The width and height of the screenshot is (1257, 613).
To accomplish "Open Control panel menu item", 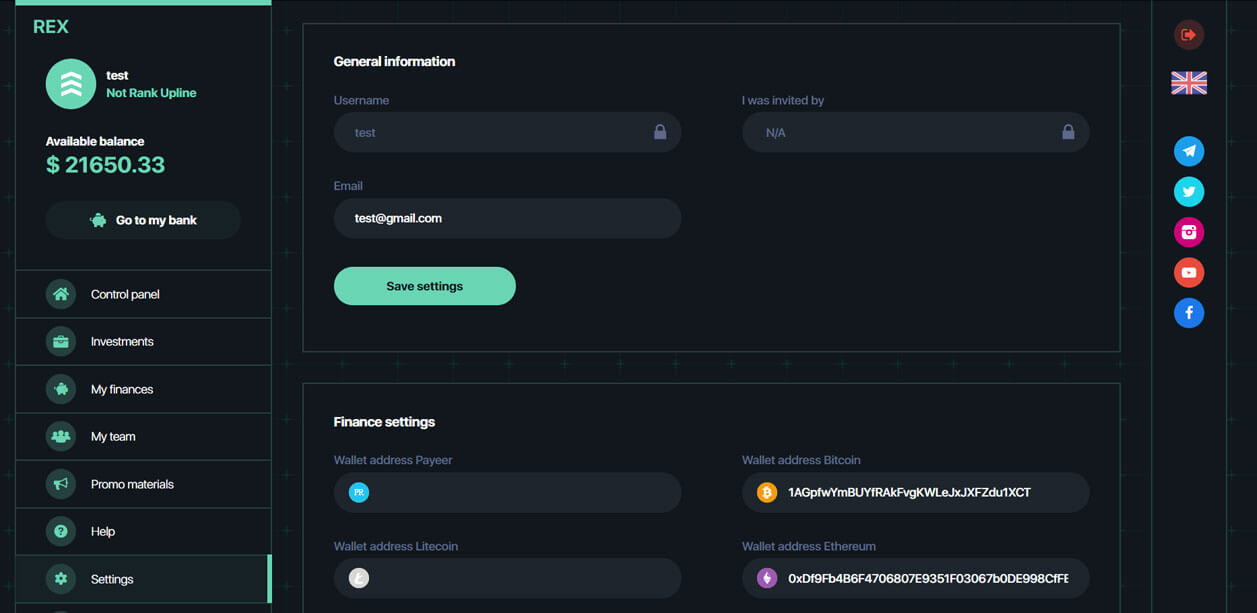I will 143,294.
